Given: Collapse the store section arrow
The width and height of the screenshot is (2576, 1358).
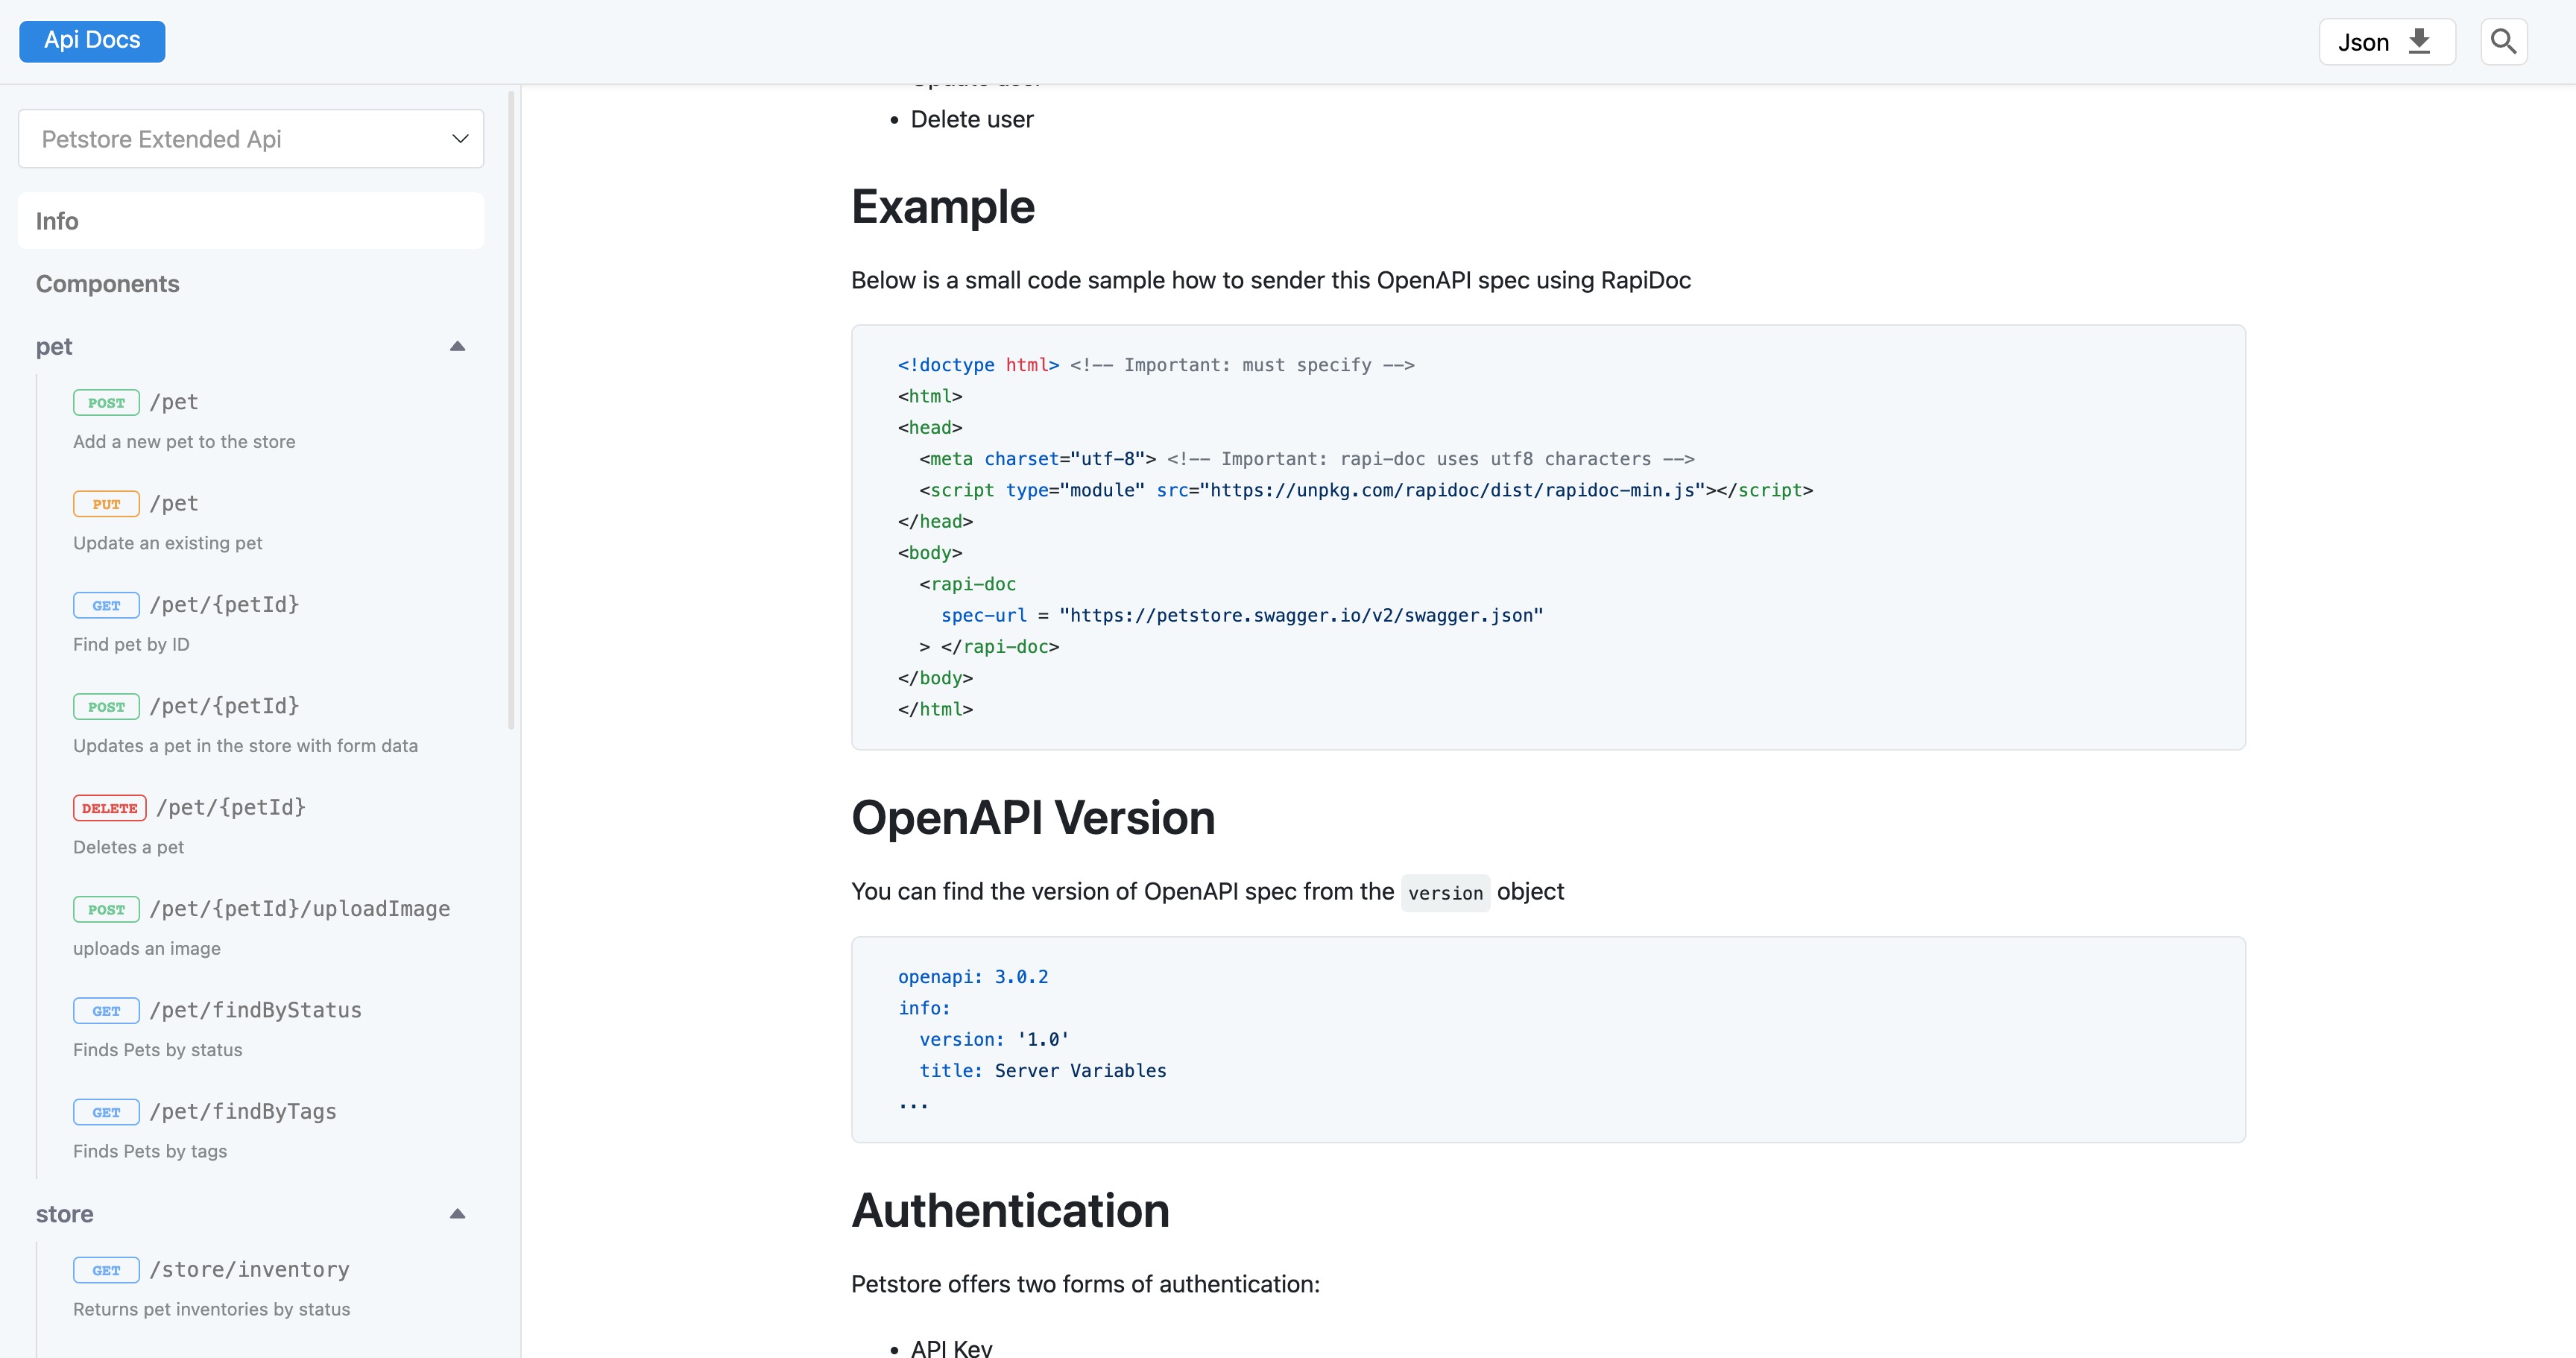Looking at the screenshot, I should (x=457, y=1214).
